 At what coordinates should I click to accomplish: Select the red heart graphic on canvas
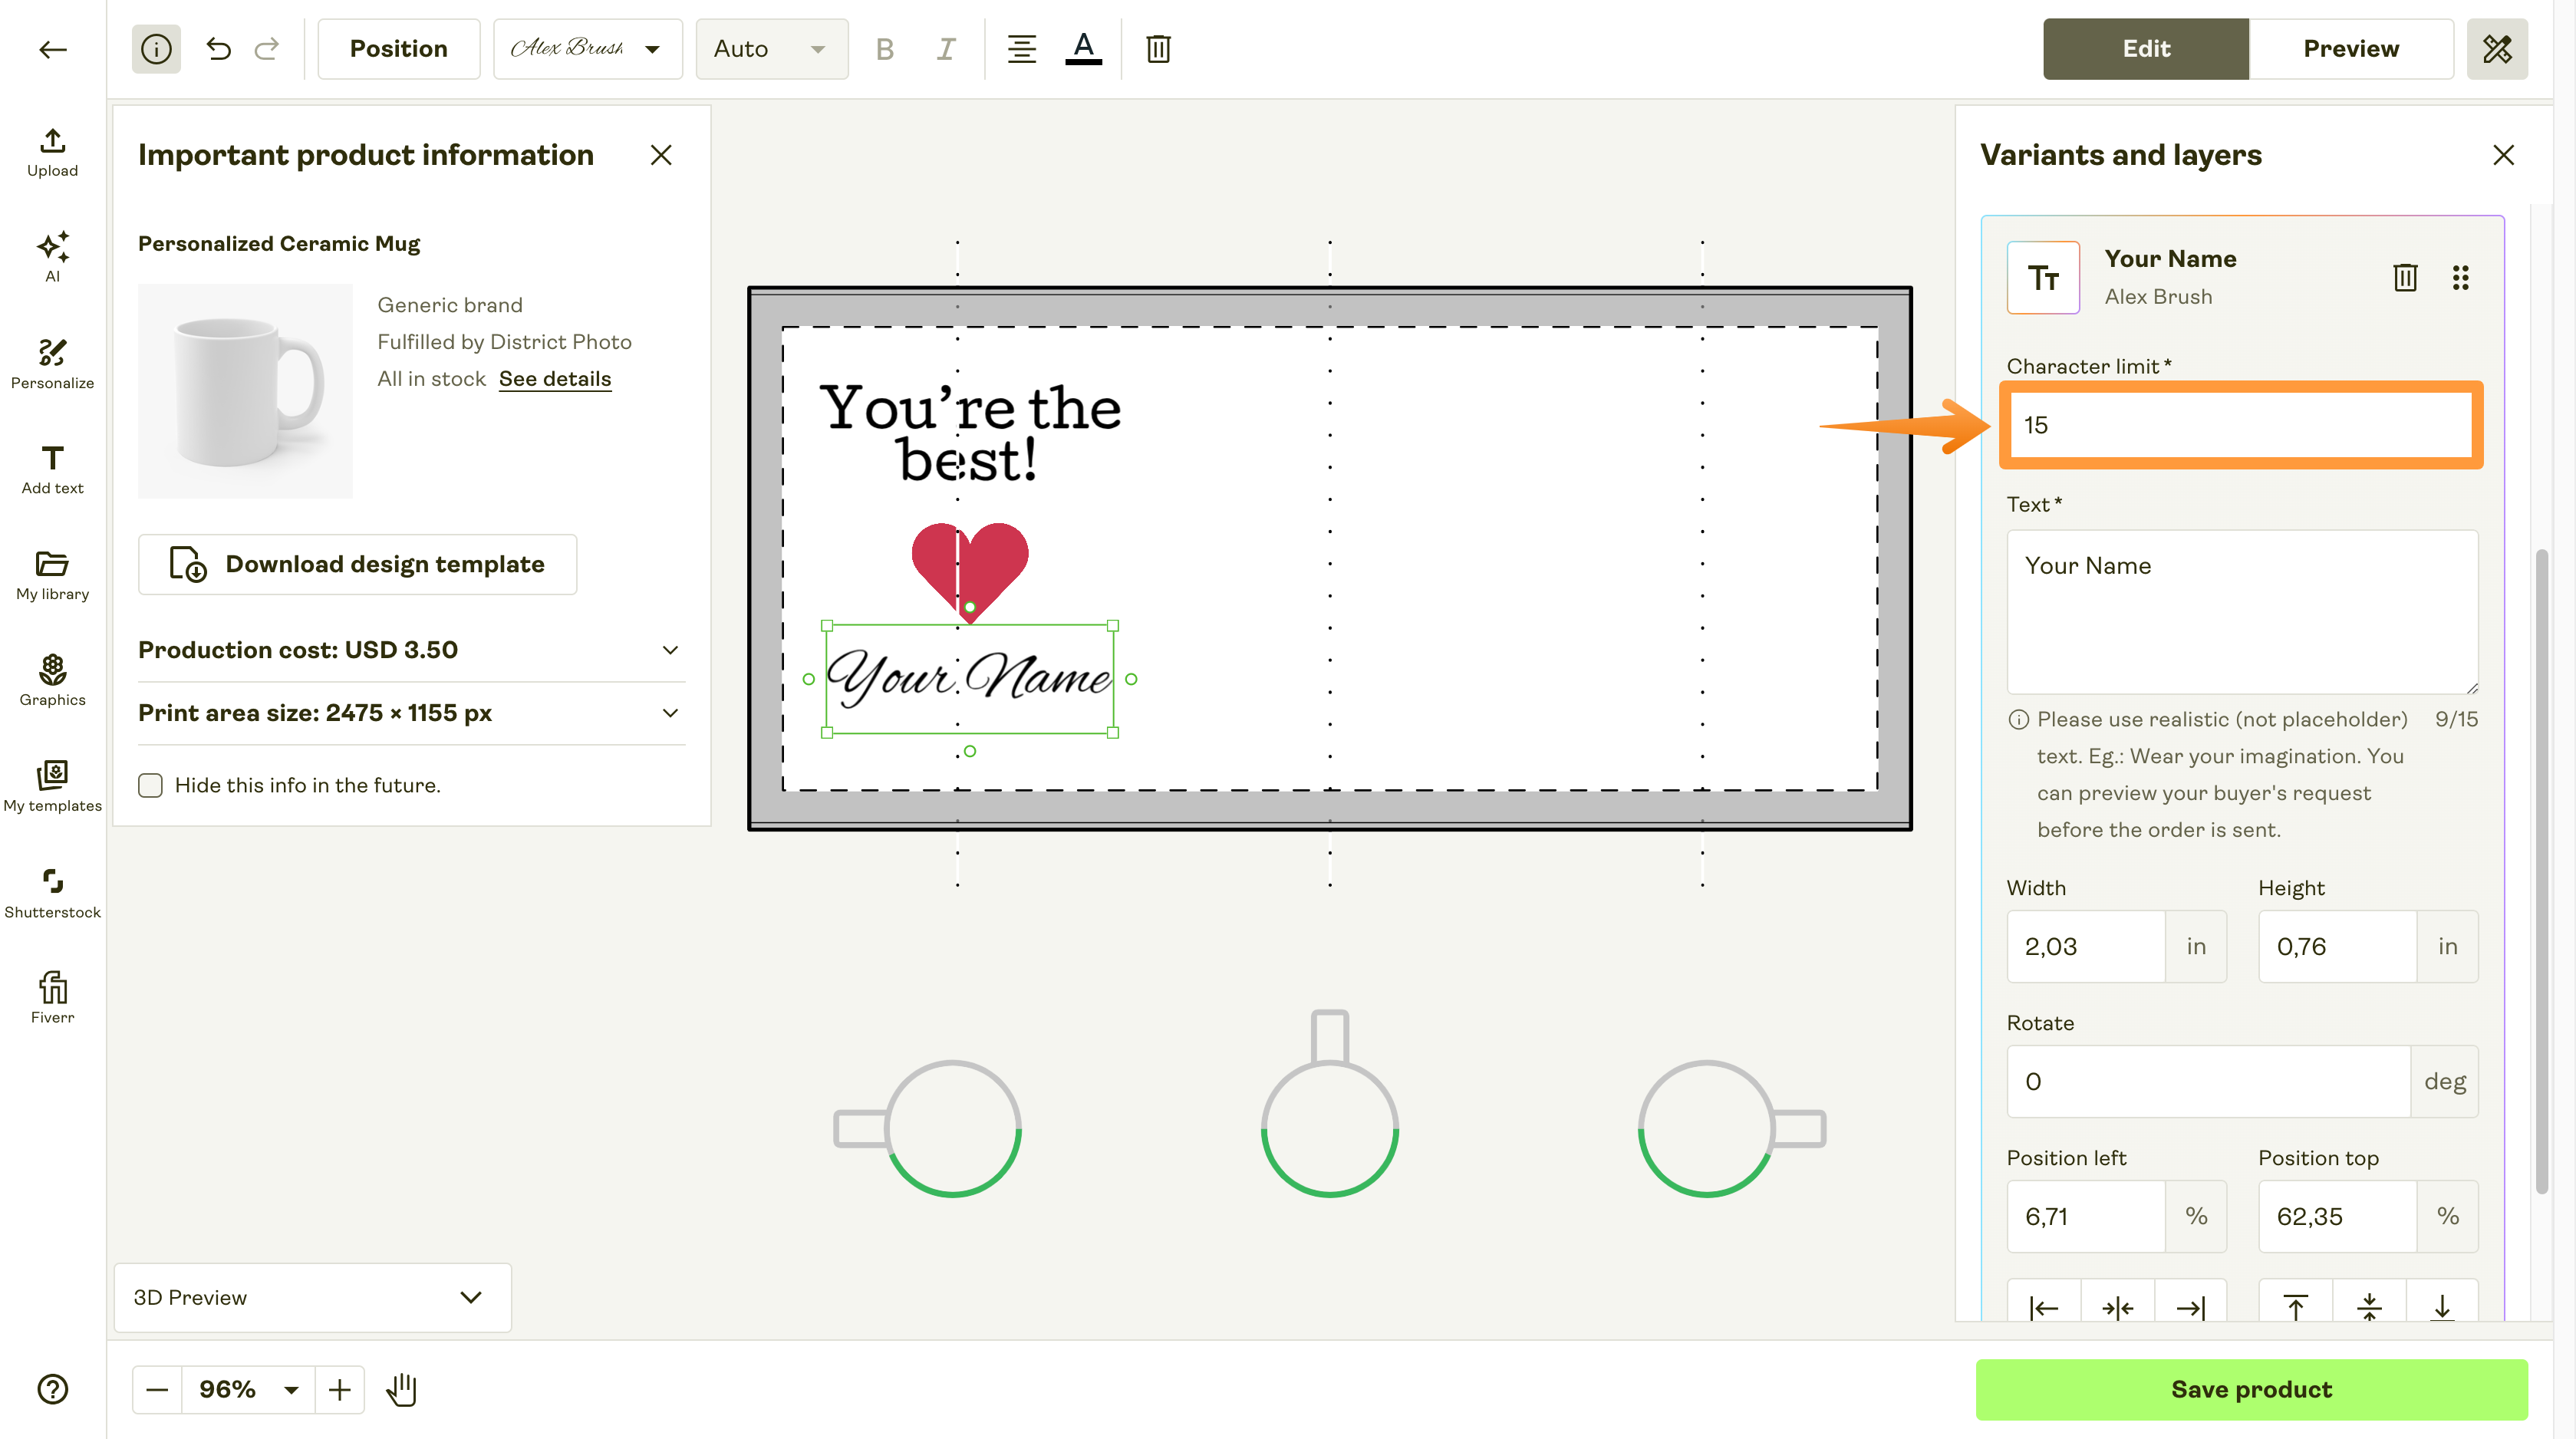[969, 572]
